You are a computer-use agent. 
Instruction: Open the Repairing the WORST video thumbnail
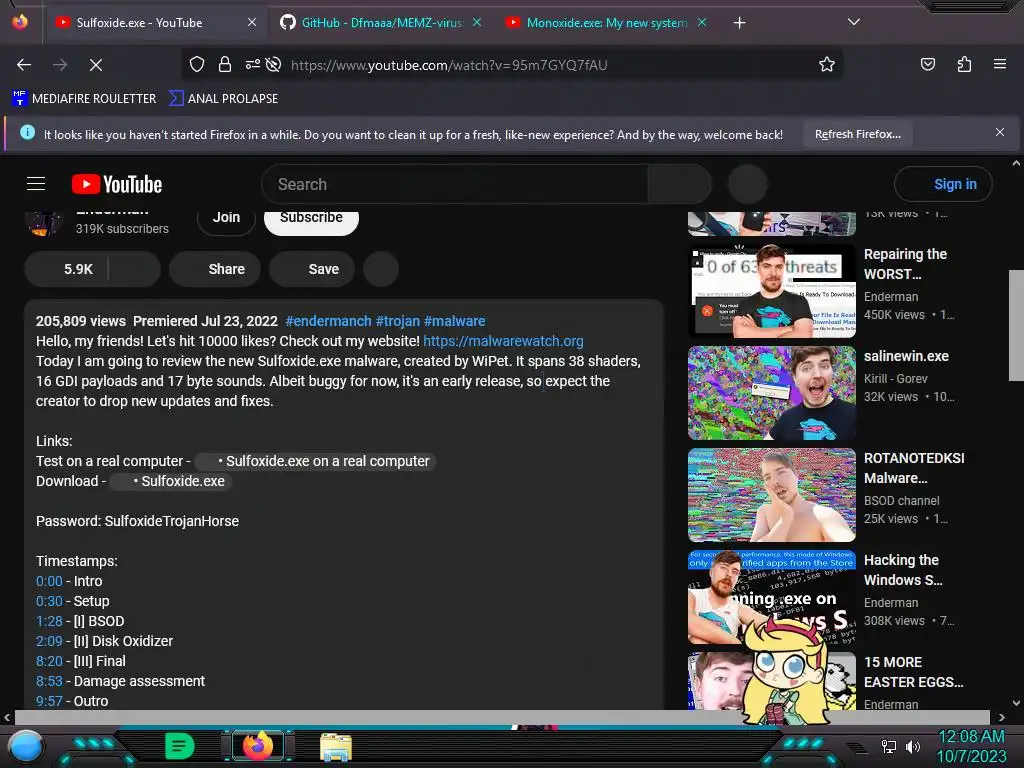click(x=771, y=291)
